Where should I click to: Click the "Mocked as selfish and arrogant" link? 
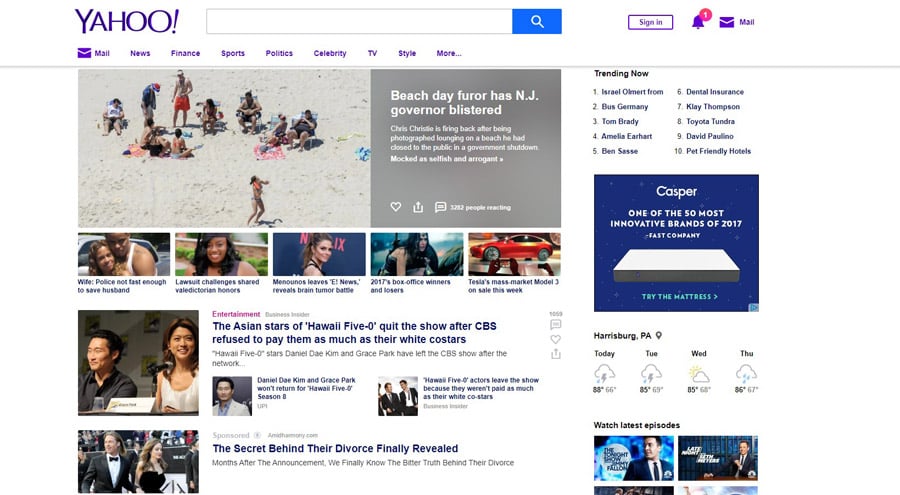point(446,159)
